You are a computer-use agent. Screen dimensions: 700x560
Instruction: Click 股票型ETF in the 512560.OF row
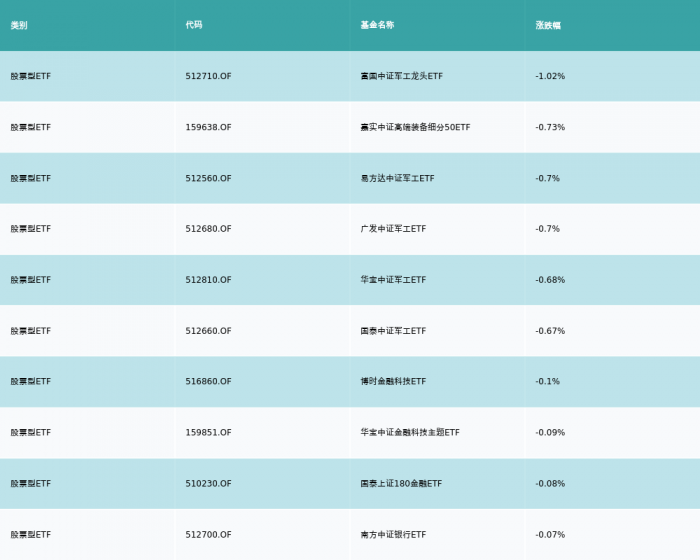pyautogui.click(x=31, y=178)
